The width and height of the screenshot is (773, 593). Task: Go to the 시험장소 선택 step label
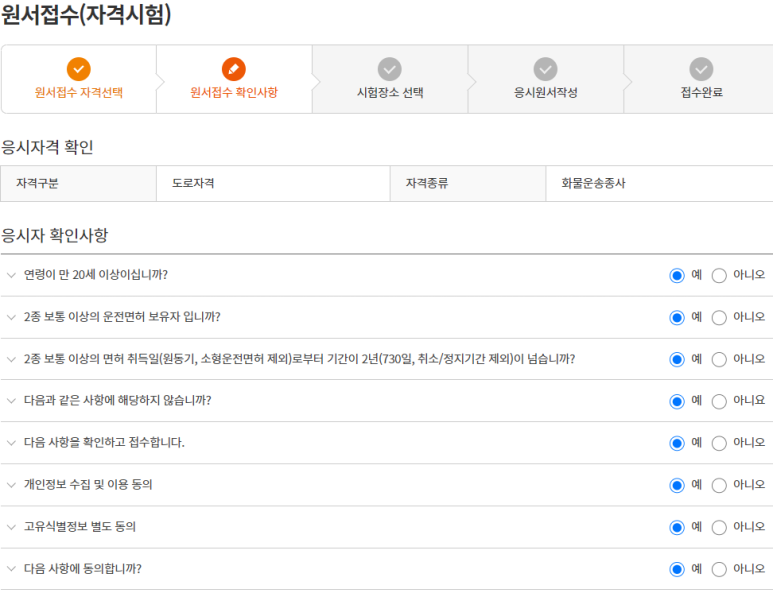(x=390, y=92)
